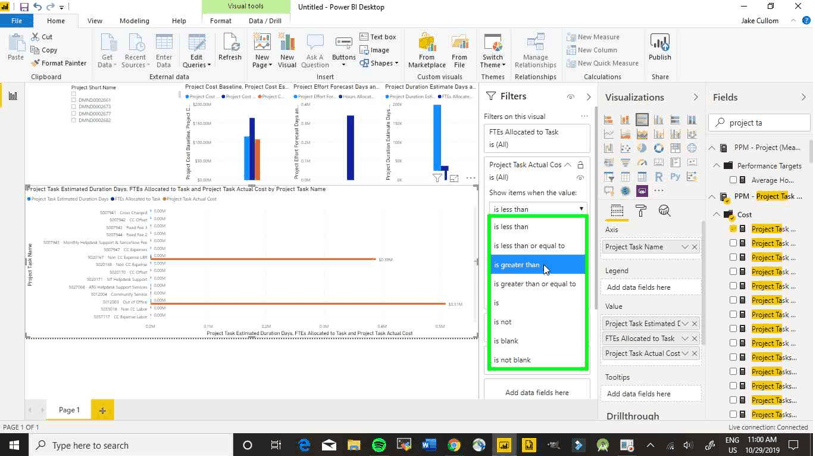
Task: Select the funnel visualization
Action: point(625,163)
